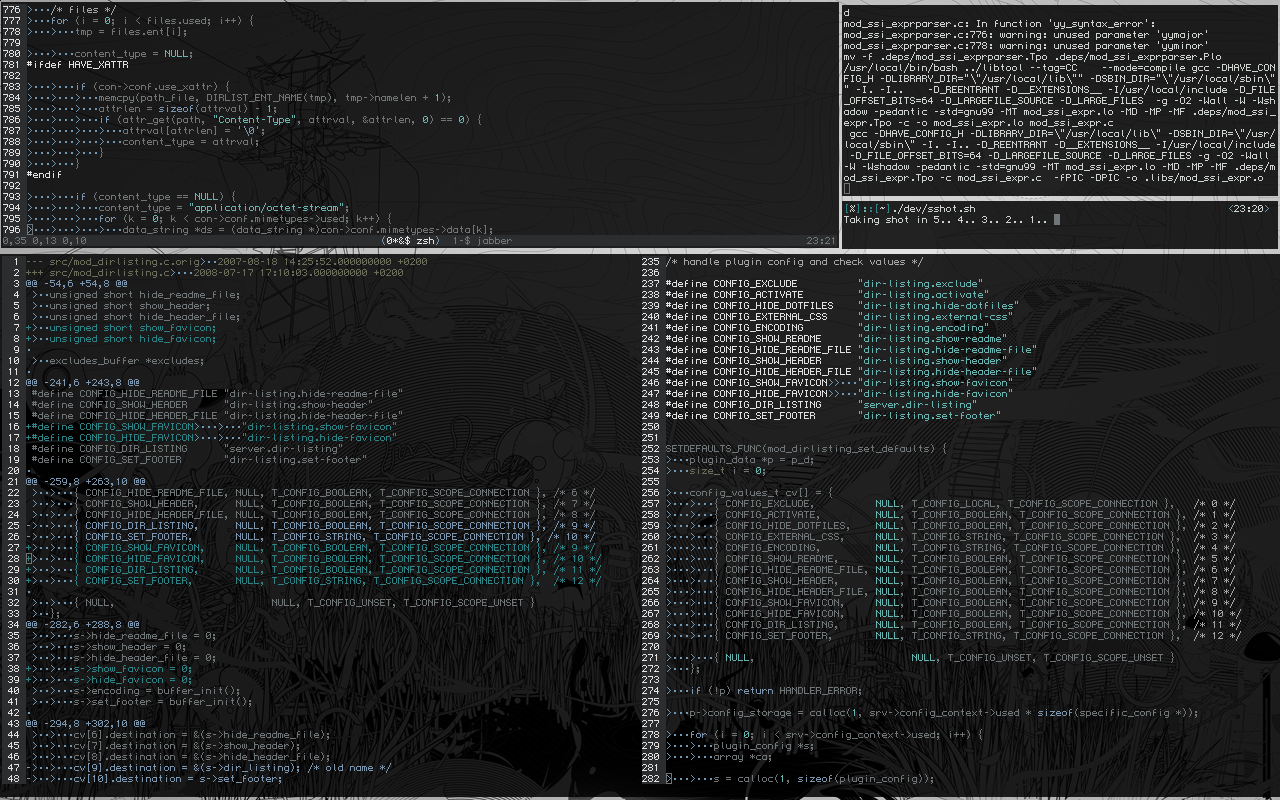
Task: Click the "+++ src/mod_dirlisting.c" diff header
Action: coord(214,273)
